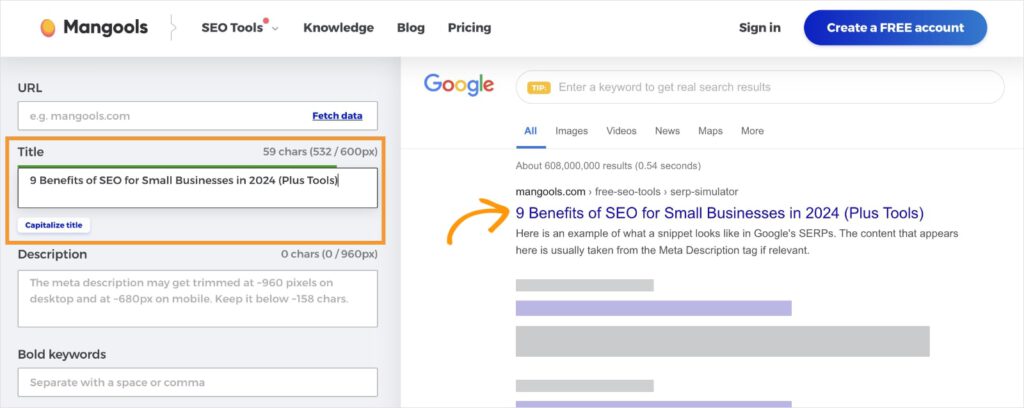The height and width of the screenshot is (408, 1024).
Task: Click the 0 chars description counter
Action: [x=329, y=254]
